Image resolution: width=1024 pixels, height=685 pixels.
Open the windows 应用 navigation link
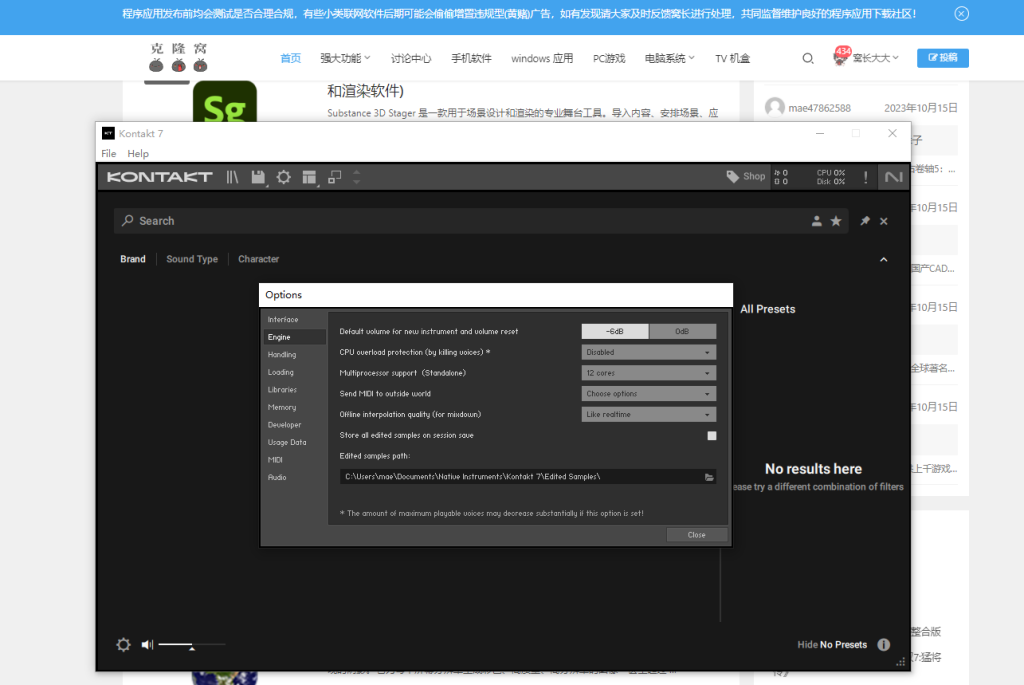(x=542, y=58)
